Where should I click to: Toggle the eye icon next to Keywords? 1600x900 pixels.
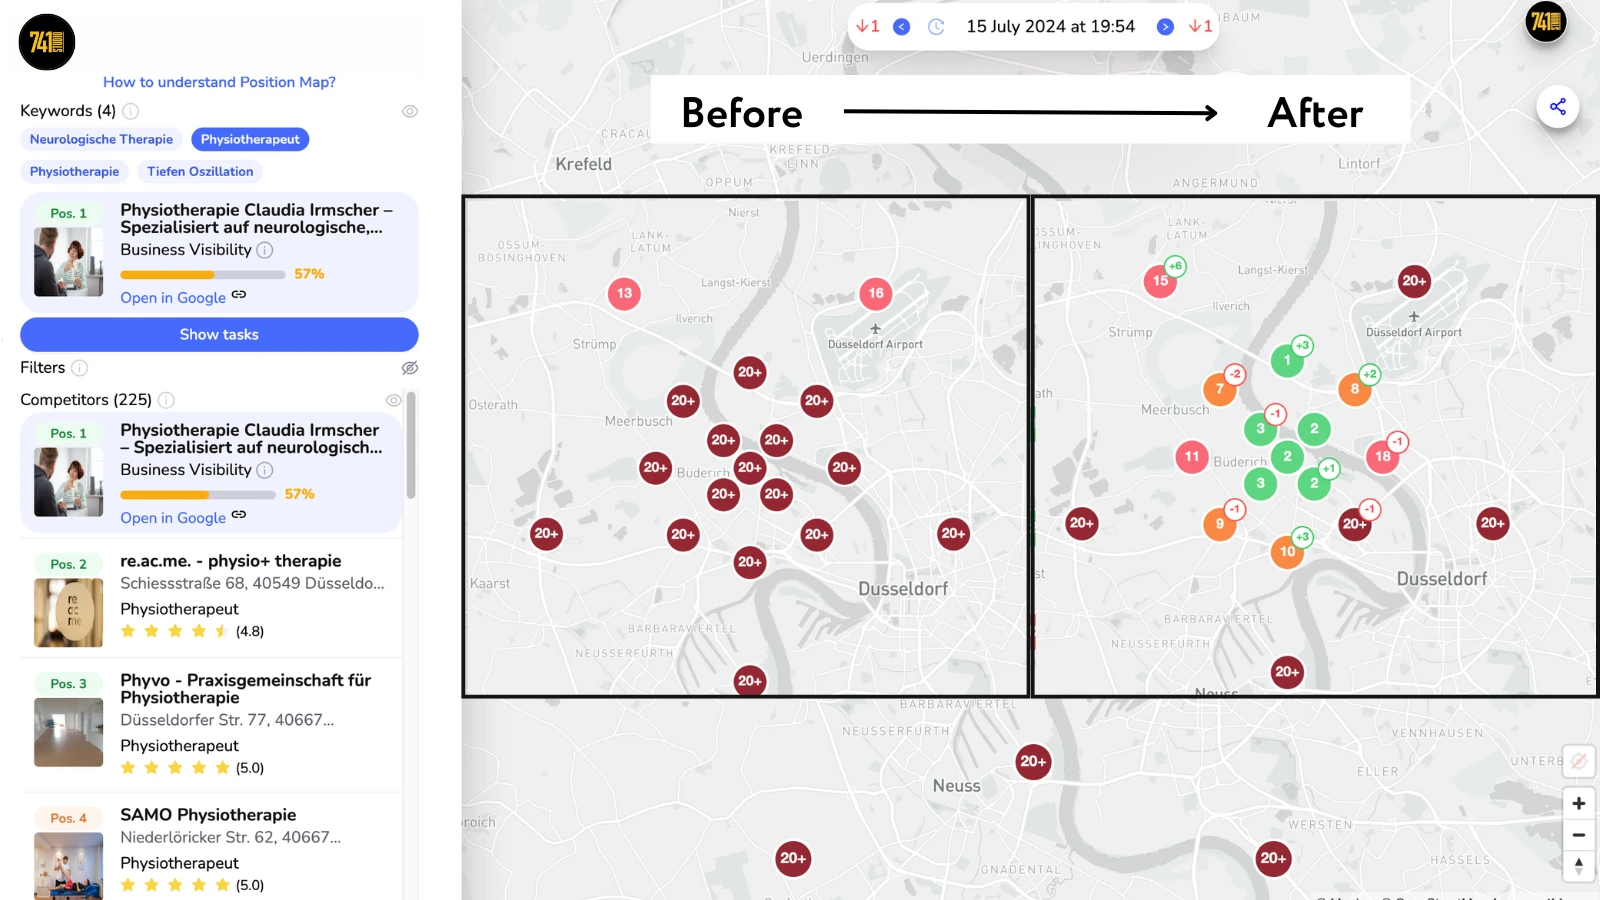[x=410, y=111]
